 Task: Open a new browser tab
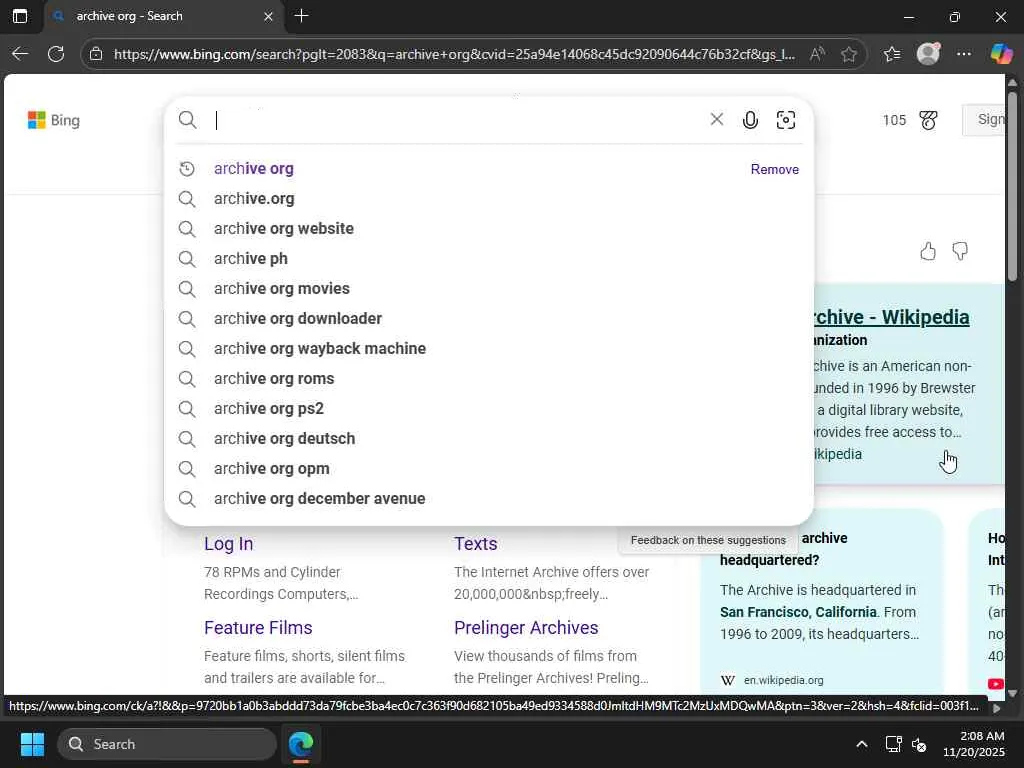[x=302, y=16]
